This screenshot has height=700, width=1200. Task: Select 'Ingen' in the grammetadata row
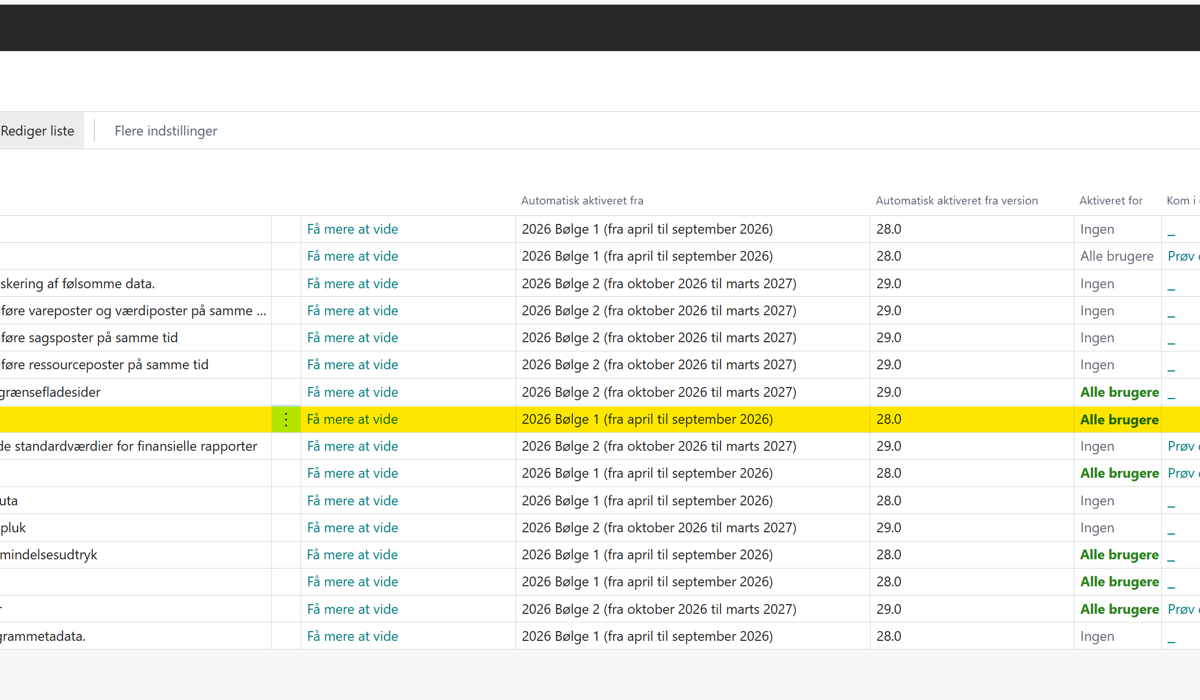[1097, 636]
